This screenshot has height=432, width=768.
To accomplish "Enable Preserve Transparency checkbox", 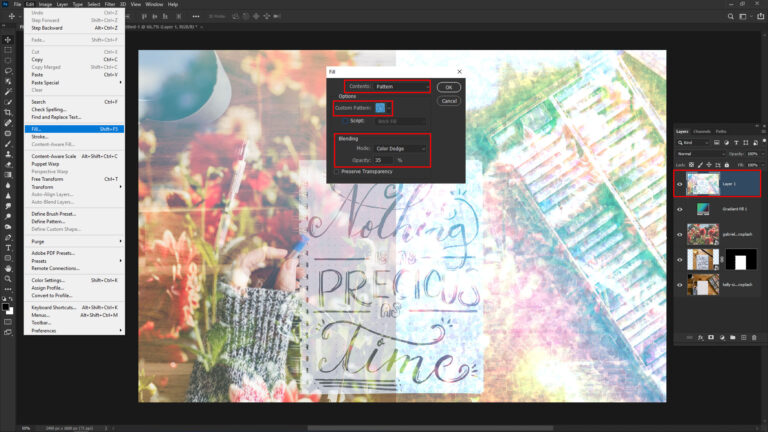I will point(336,172).
